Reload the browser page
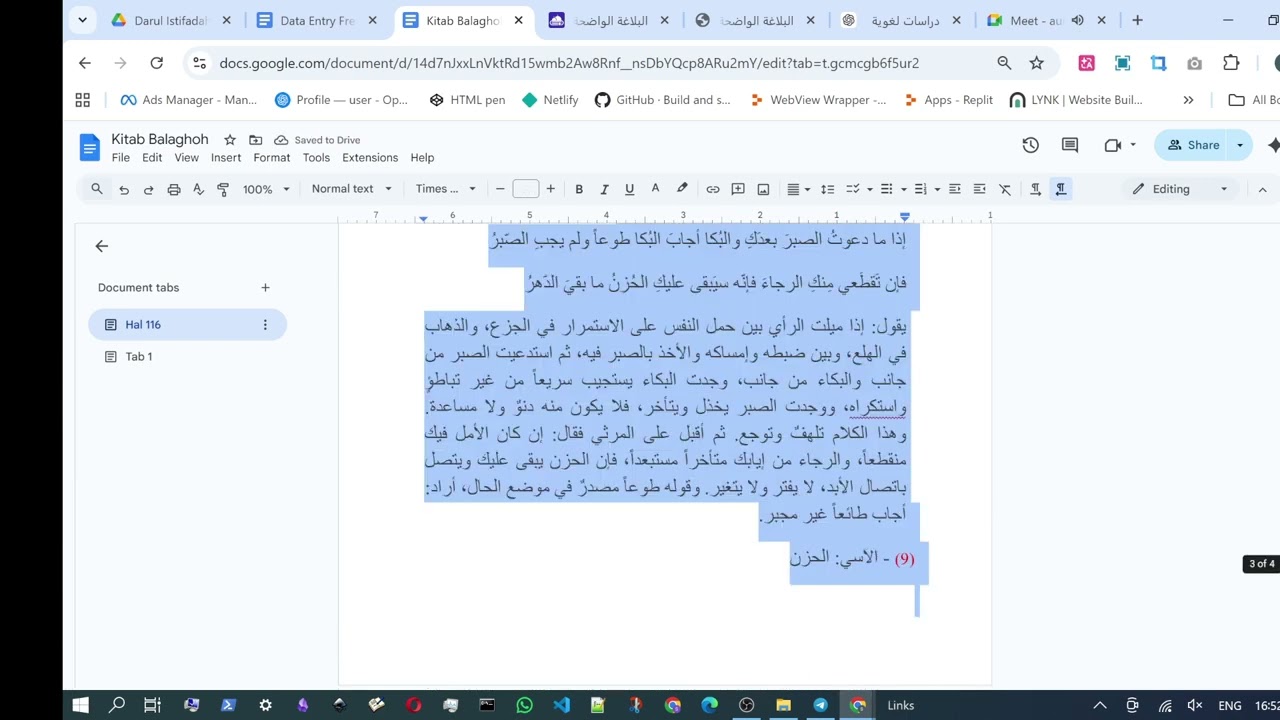 (156, 63)
